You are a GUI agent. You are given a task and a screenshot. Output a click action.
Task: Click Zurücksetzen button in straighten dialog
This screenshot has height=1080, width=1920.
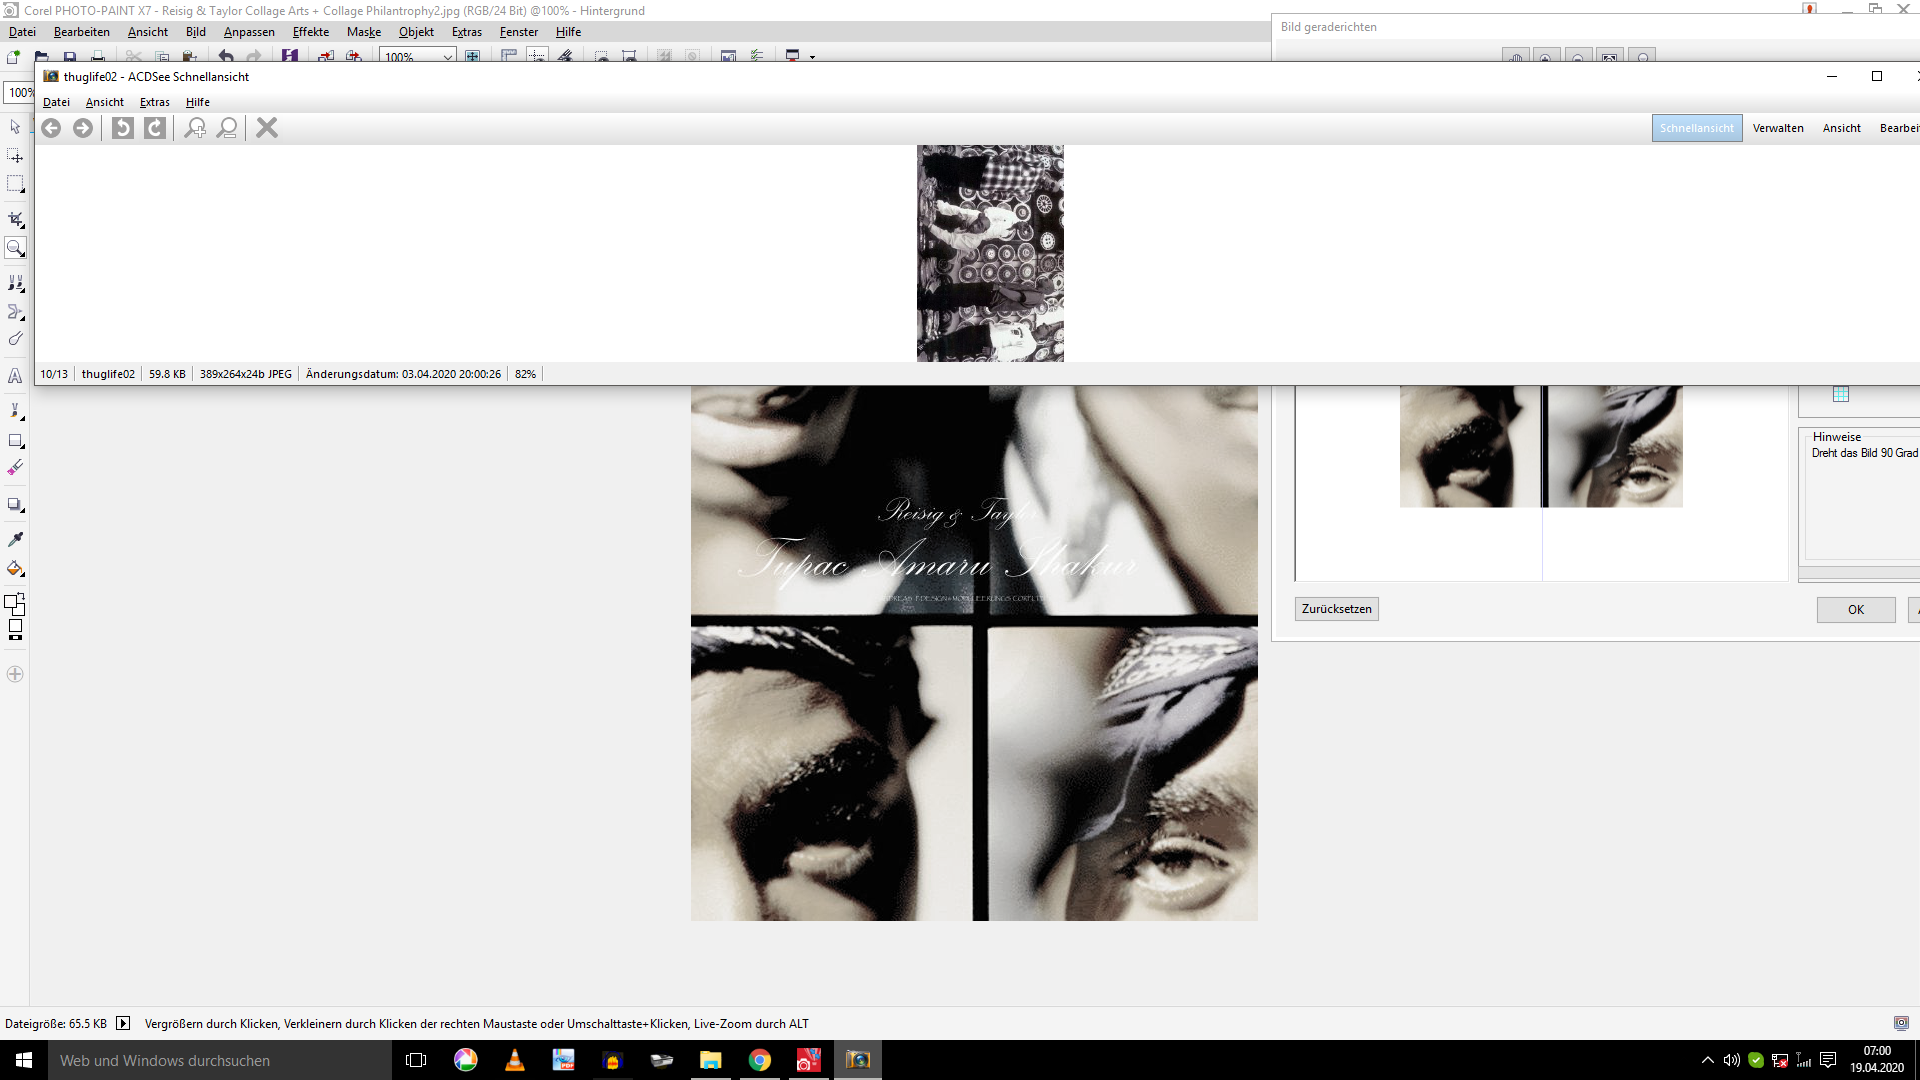coord(1337,609)
